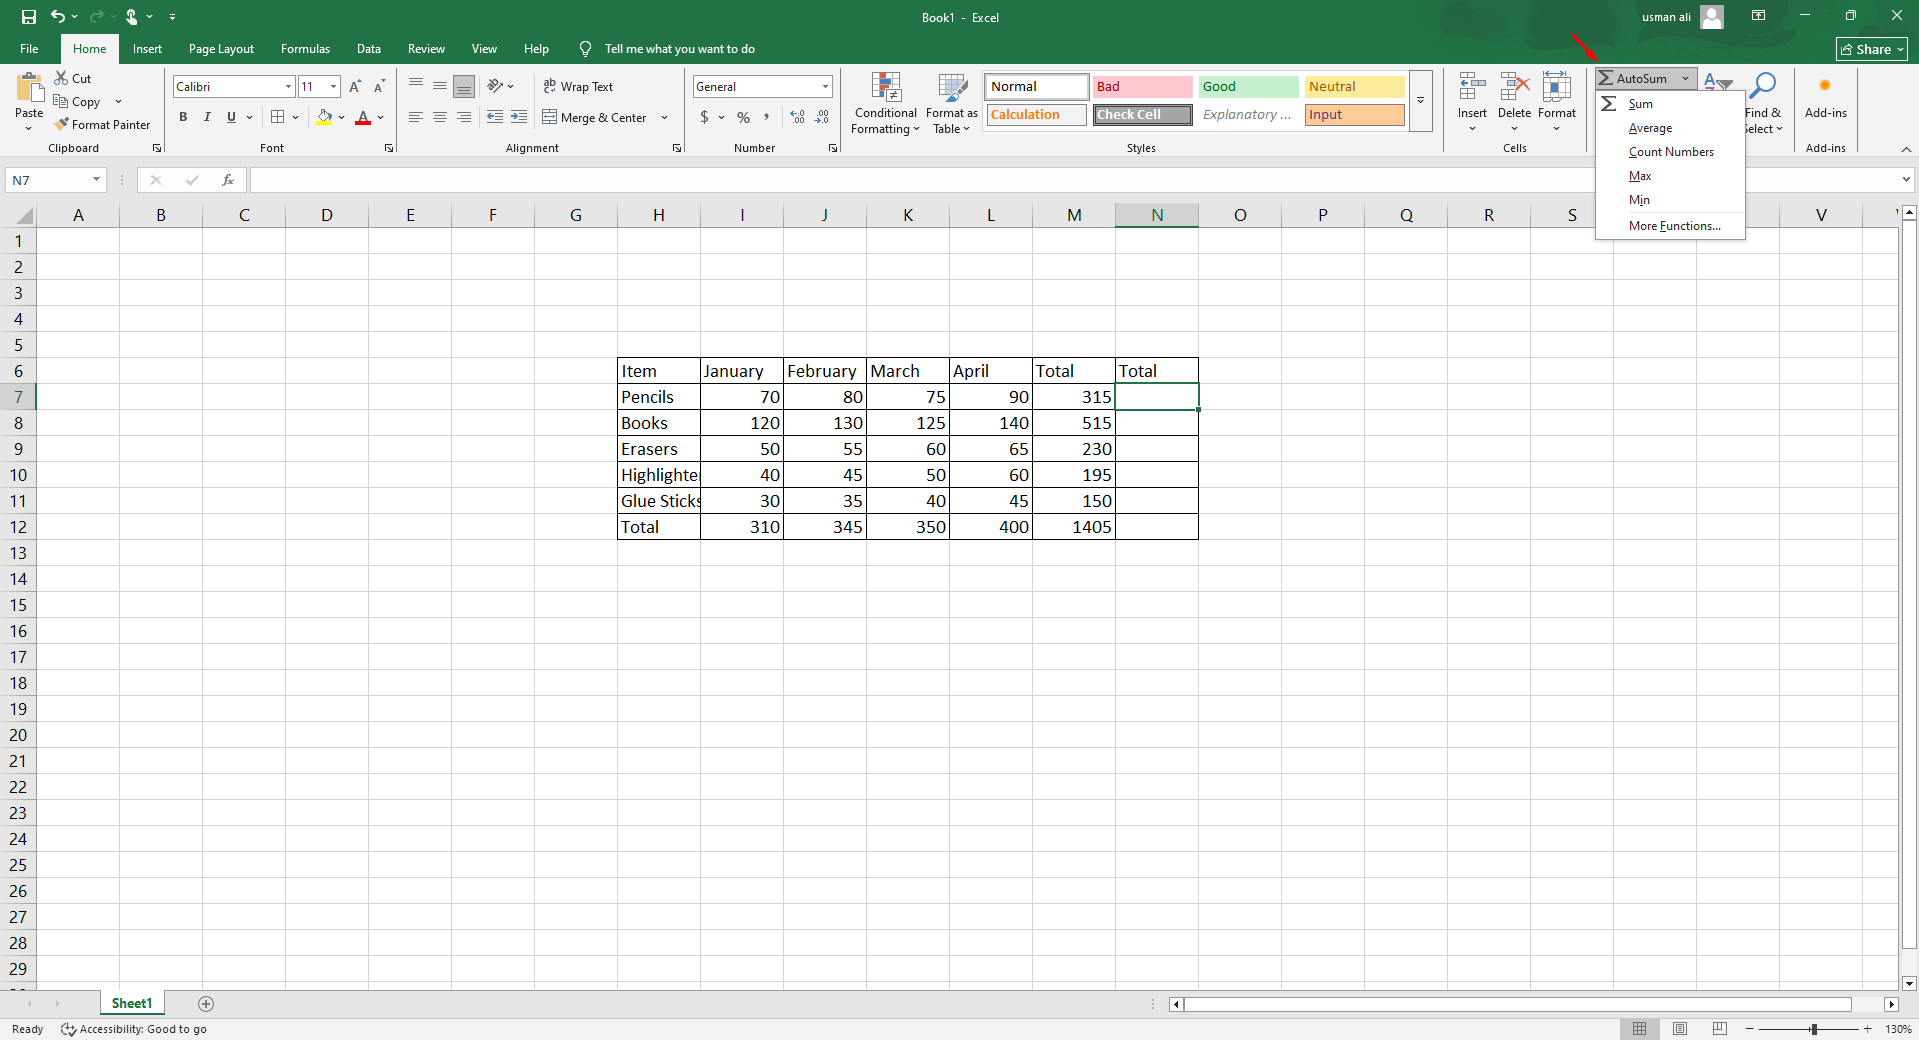Toggle Align Left
1919x1040 pixels.
click(x=416, y=117)
